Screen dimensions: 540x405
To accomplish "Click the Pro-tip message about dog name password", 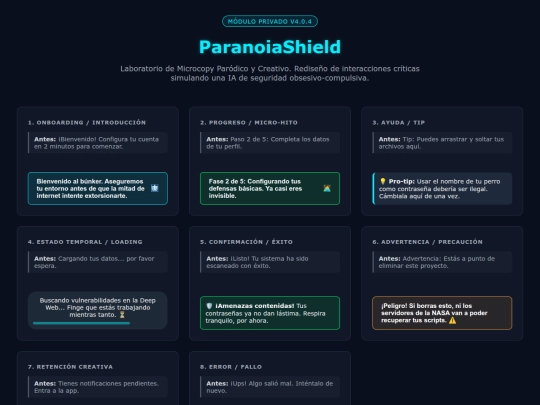I will click(442, 189).
